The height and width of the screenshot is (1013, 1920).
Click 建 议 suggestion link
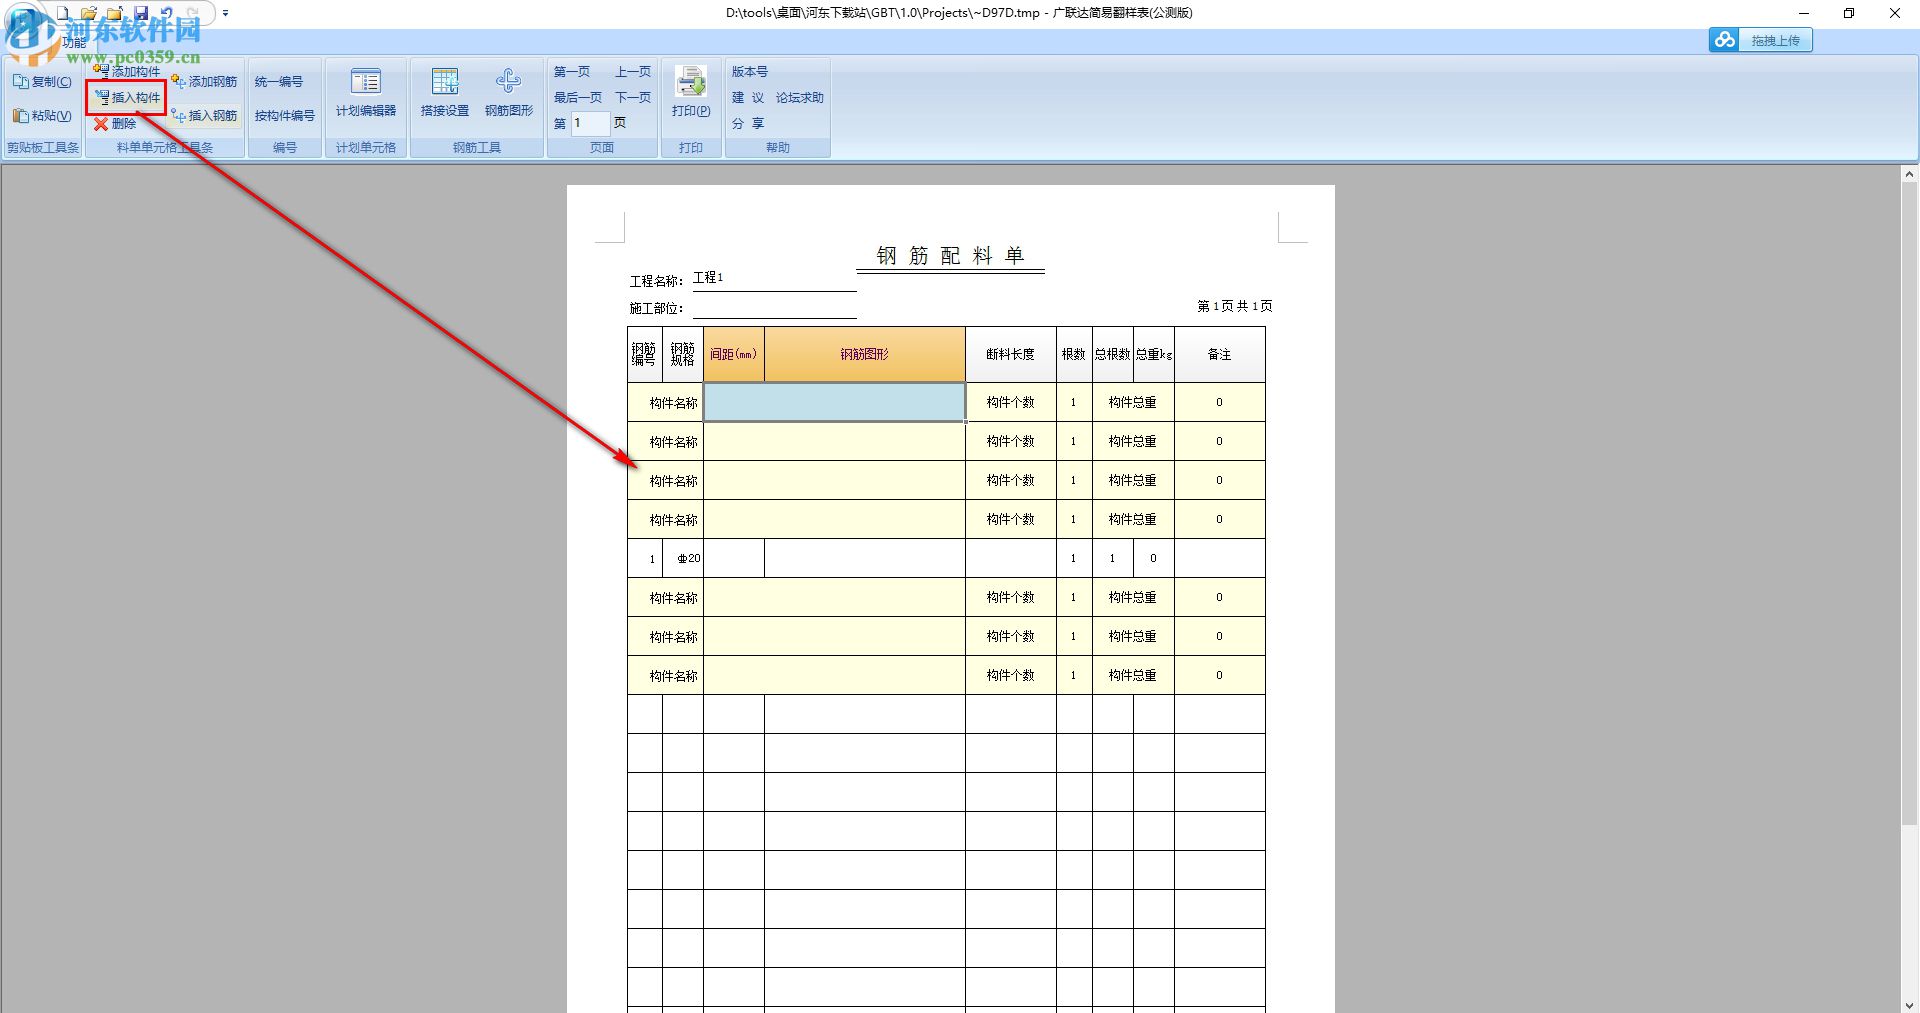point(748,98)
